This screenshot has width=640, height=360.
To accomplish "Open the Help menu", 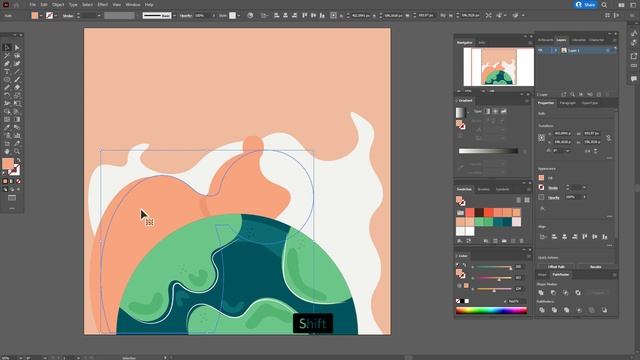I will pos(149,4).
